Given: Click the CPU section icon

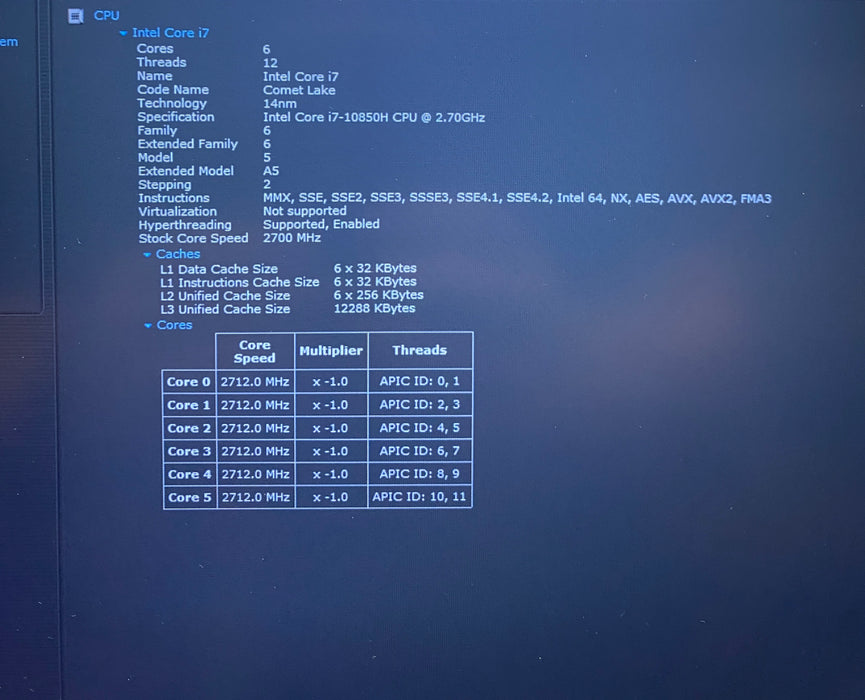Looking at the screenshot, I should click(x=76, y=16).
